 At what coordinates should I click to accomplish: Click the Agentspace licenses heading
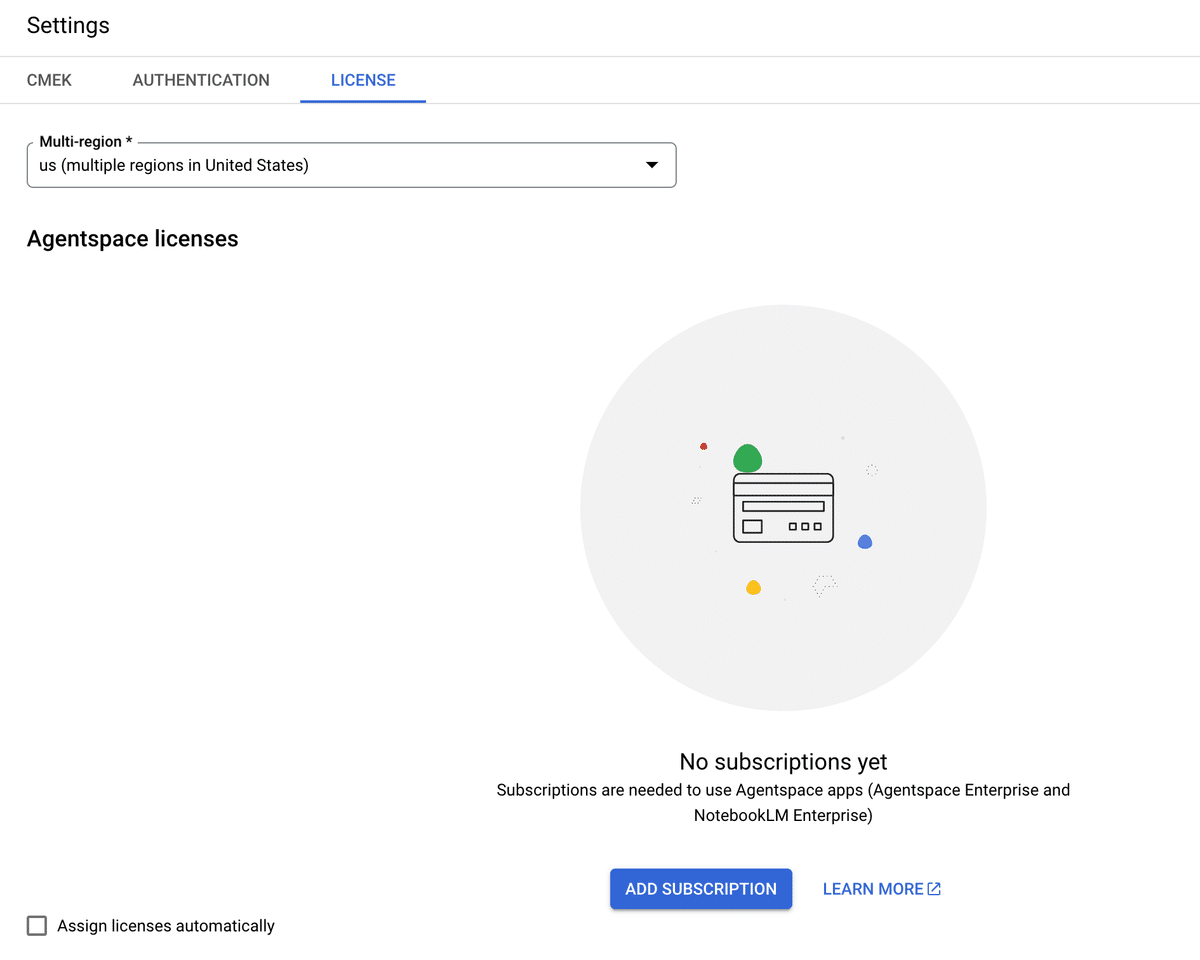133,239
